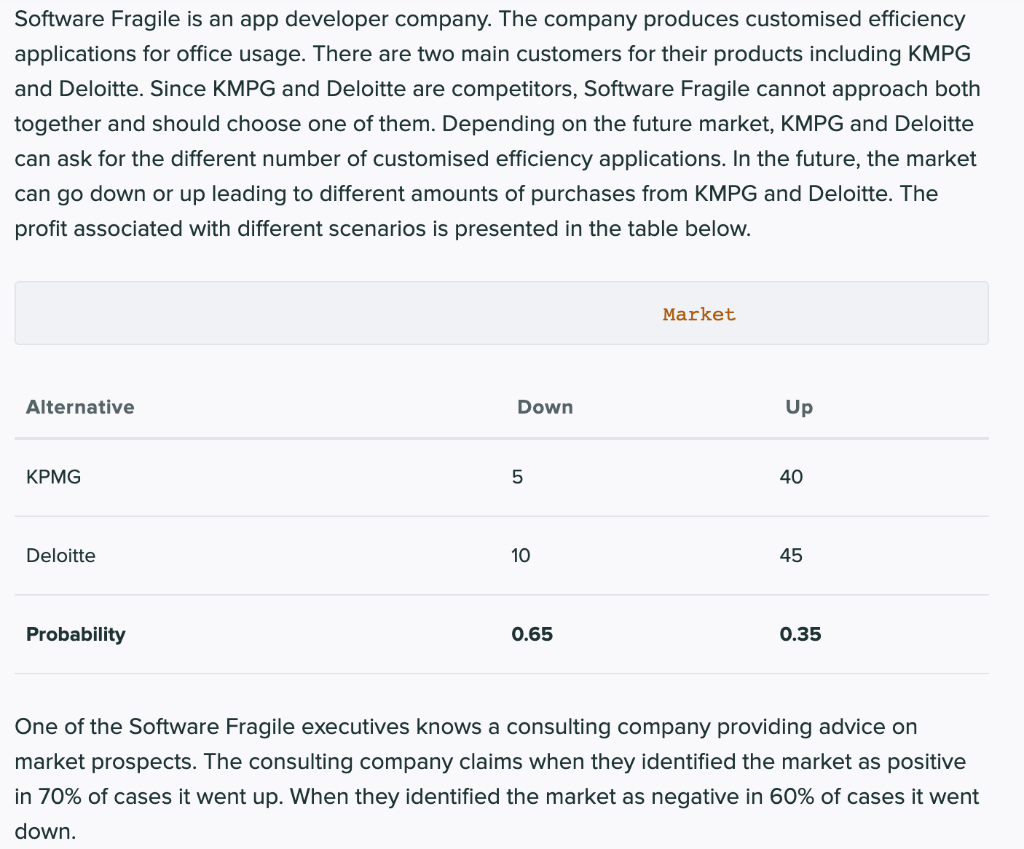Image resolution: width=1024 pixels, height=849 pixels.
Task: Select the 0.35 probability cell
Action: 800,634
